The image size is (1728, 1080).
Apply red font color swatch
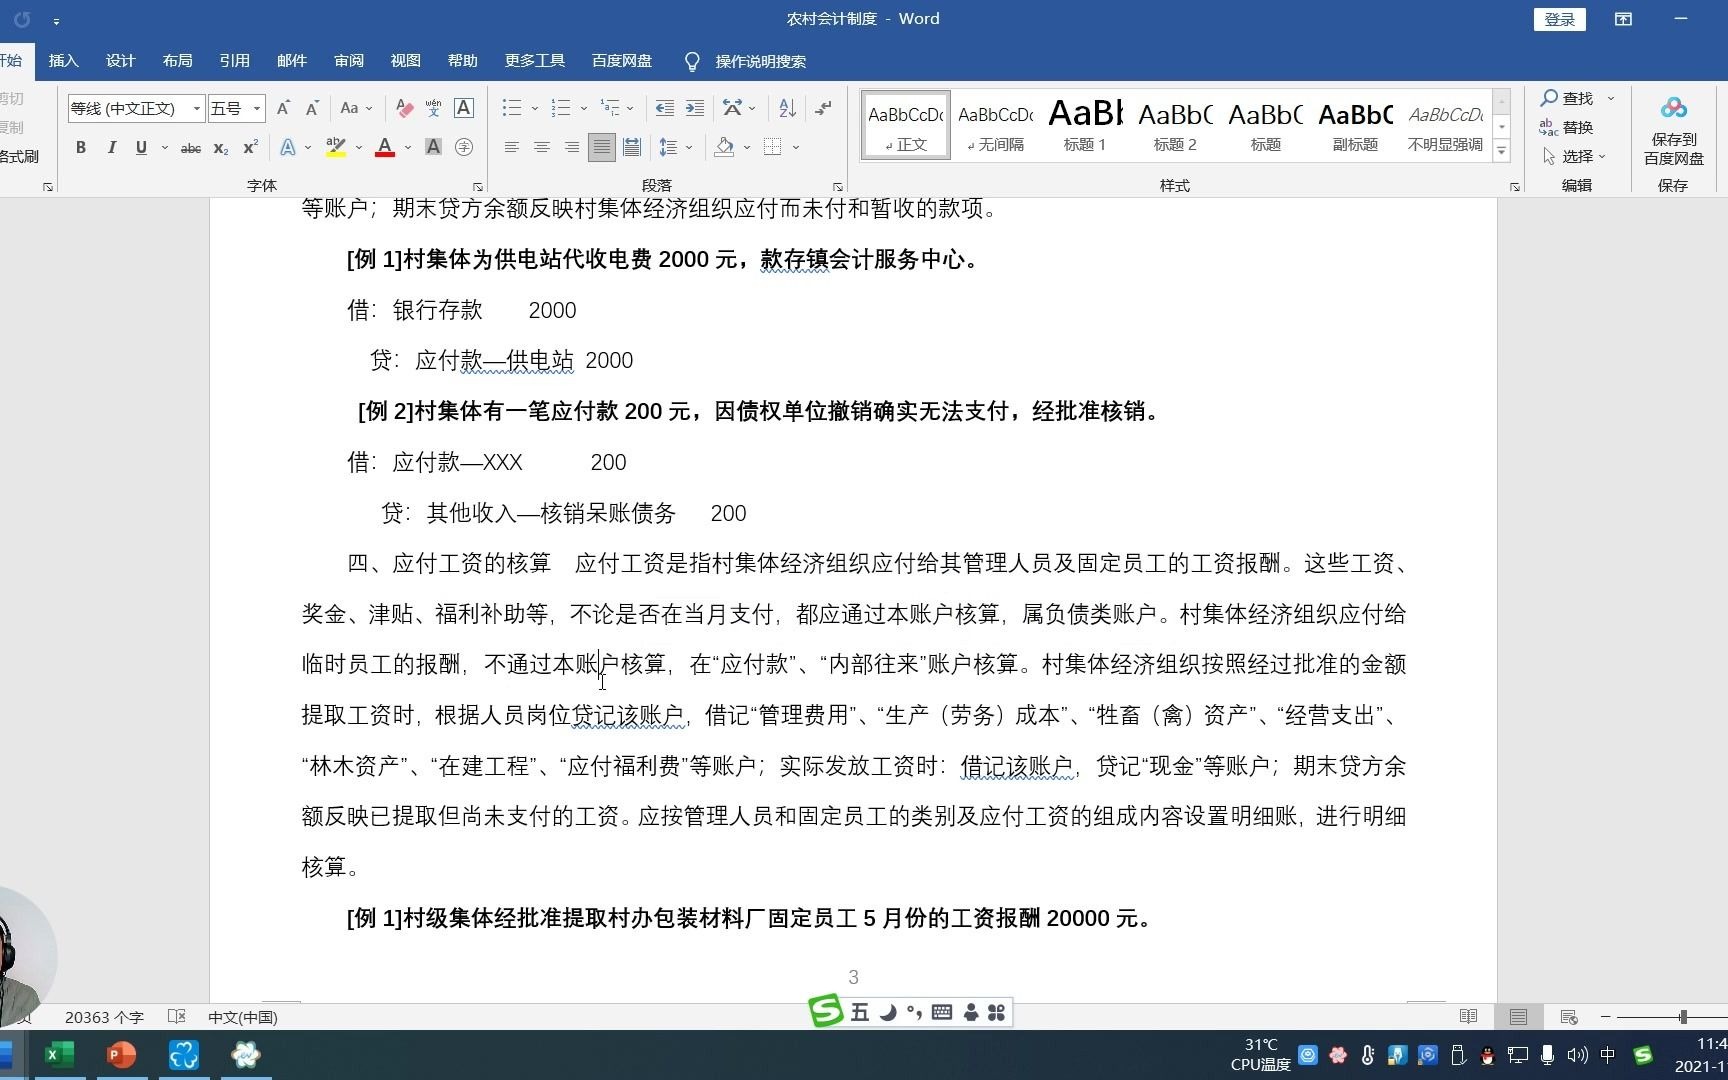385,147
